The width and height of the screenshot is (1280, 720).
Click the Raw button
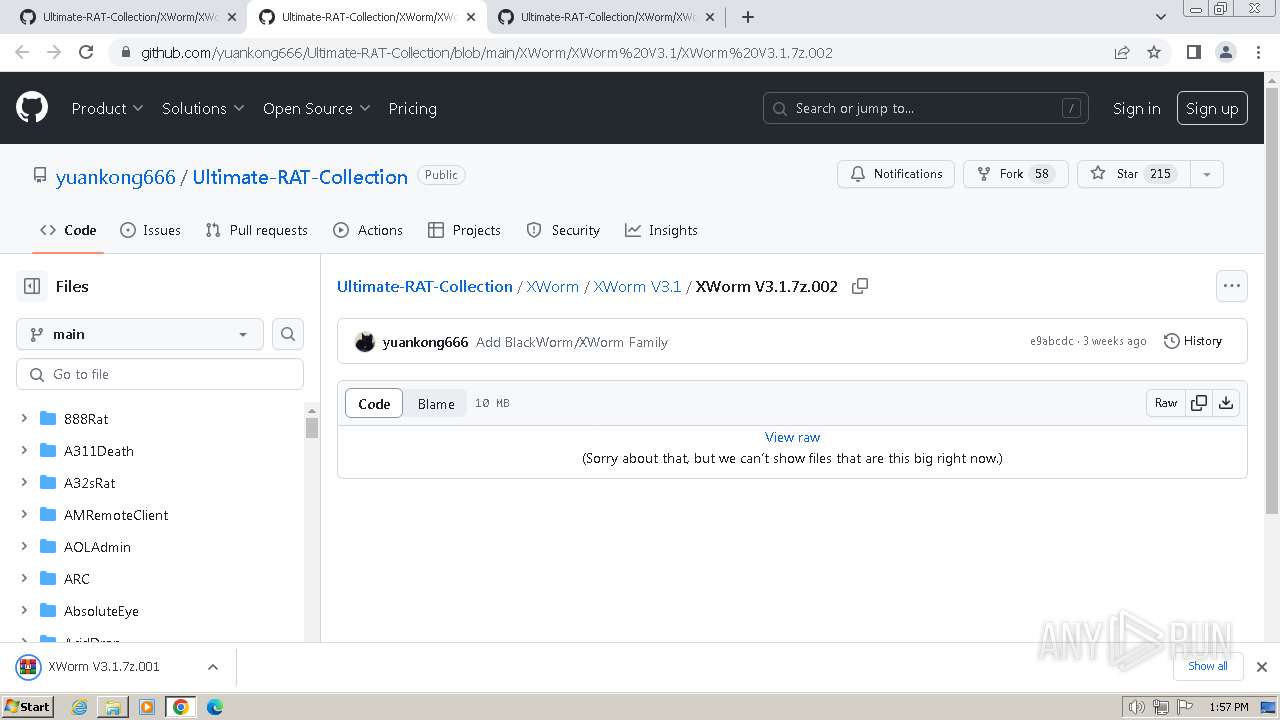pyautogui.click(x=1166, y=403)
